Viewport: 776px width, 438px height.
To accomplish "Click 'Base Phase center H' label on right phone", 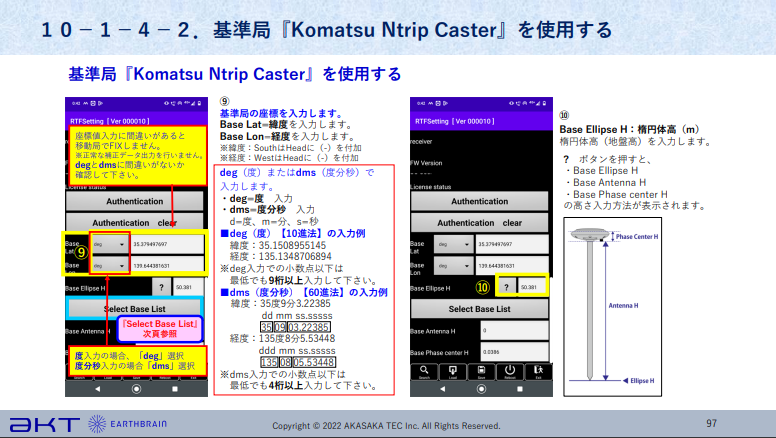I will [x=439, y=353].
